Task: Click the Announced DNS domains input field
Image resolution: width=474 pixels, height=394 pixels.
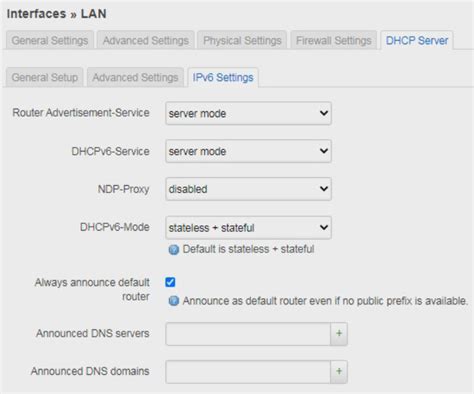Action: click(x=248, y=371)
